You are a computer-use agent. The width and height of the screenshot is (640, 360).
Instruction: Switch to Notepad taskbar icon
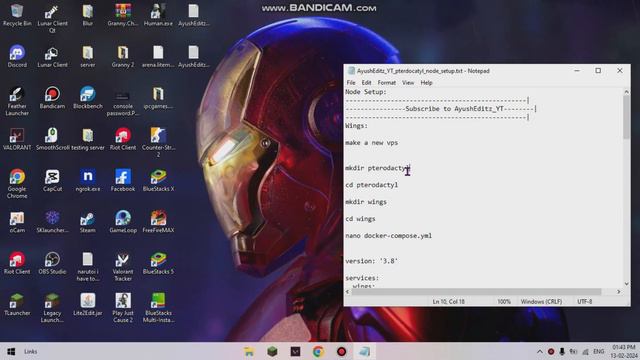click(x=364, y=351)
